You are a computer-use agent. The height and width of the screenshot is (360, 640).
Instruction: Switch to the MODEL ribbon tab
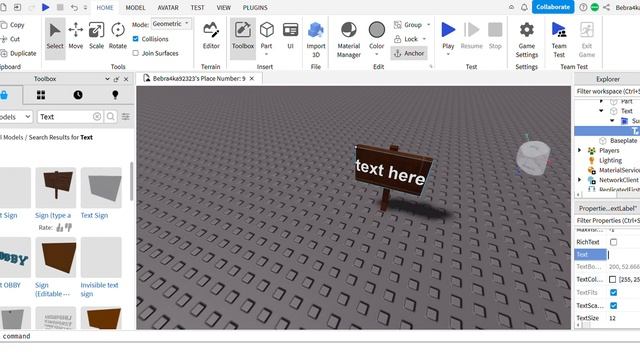tap(136, 7)
